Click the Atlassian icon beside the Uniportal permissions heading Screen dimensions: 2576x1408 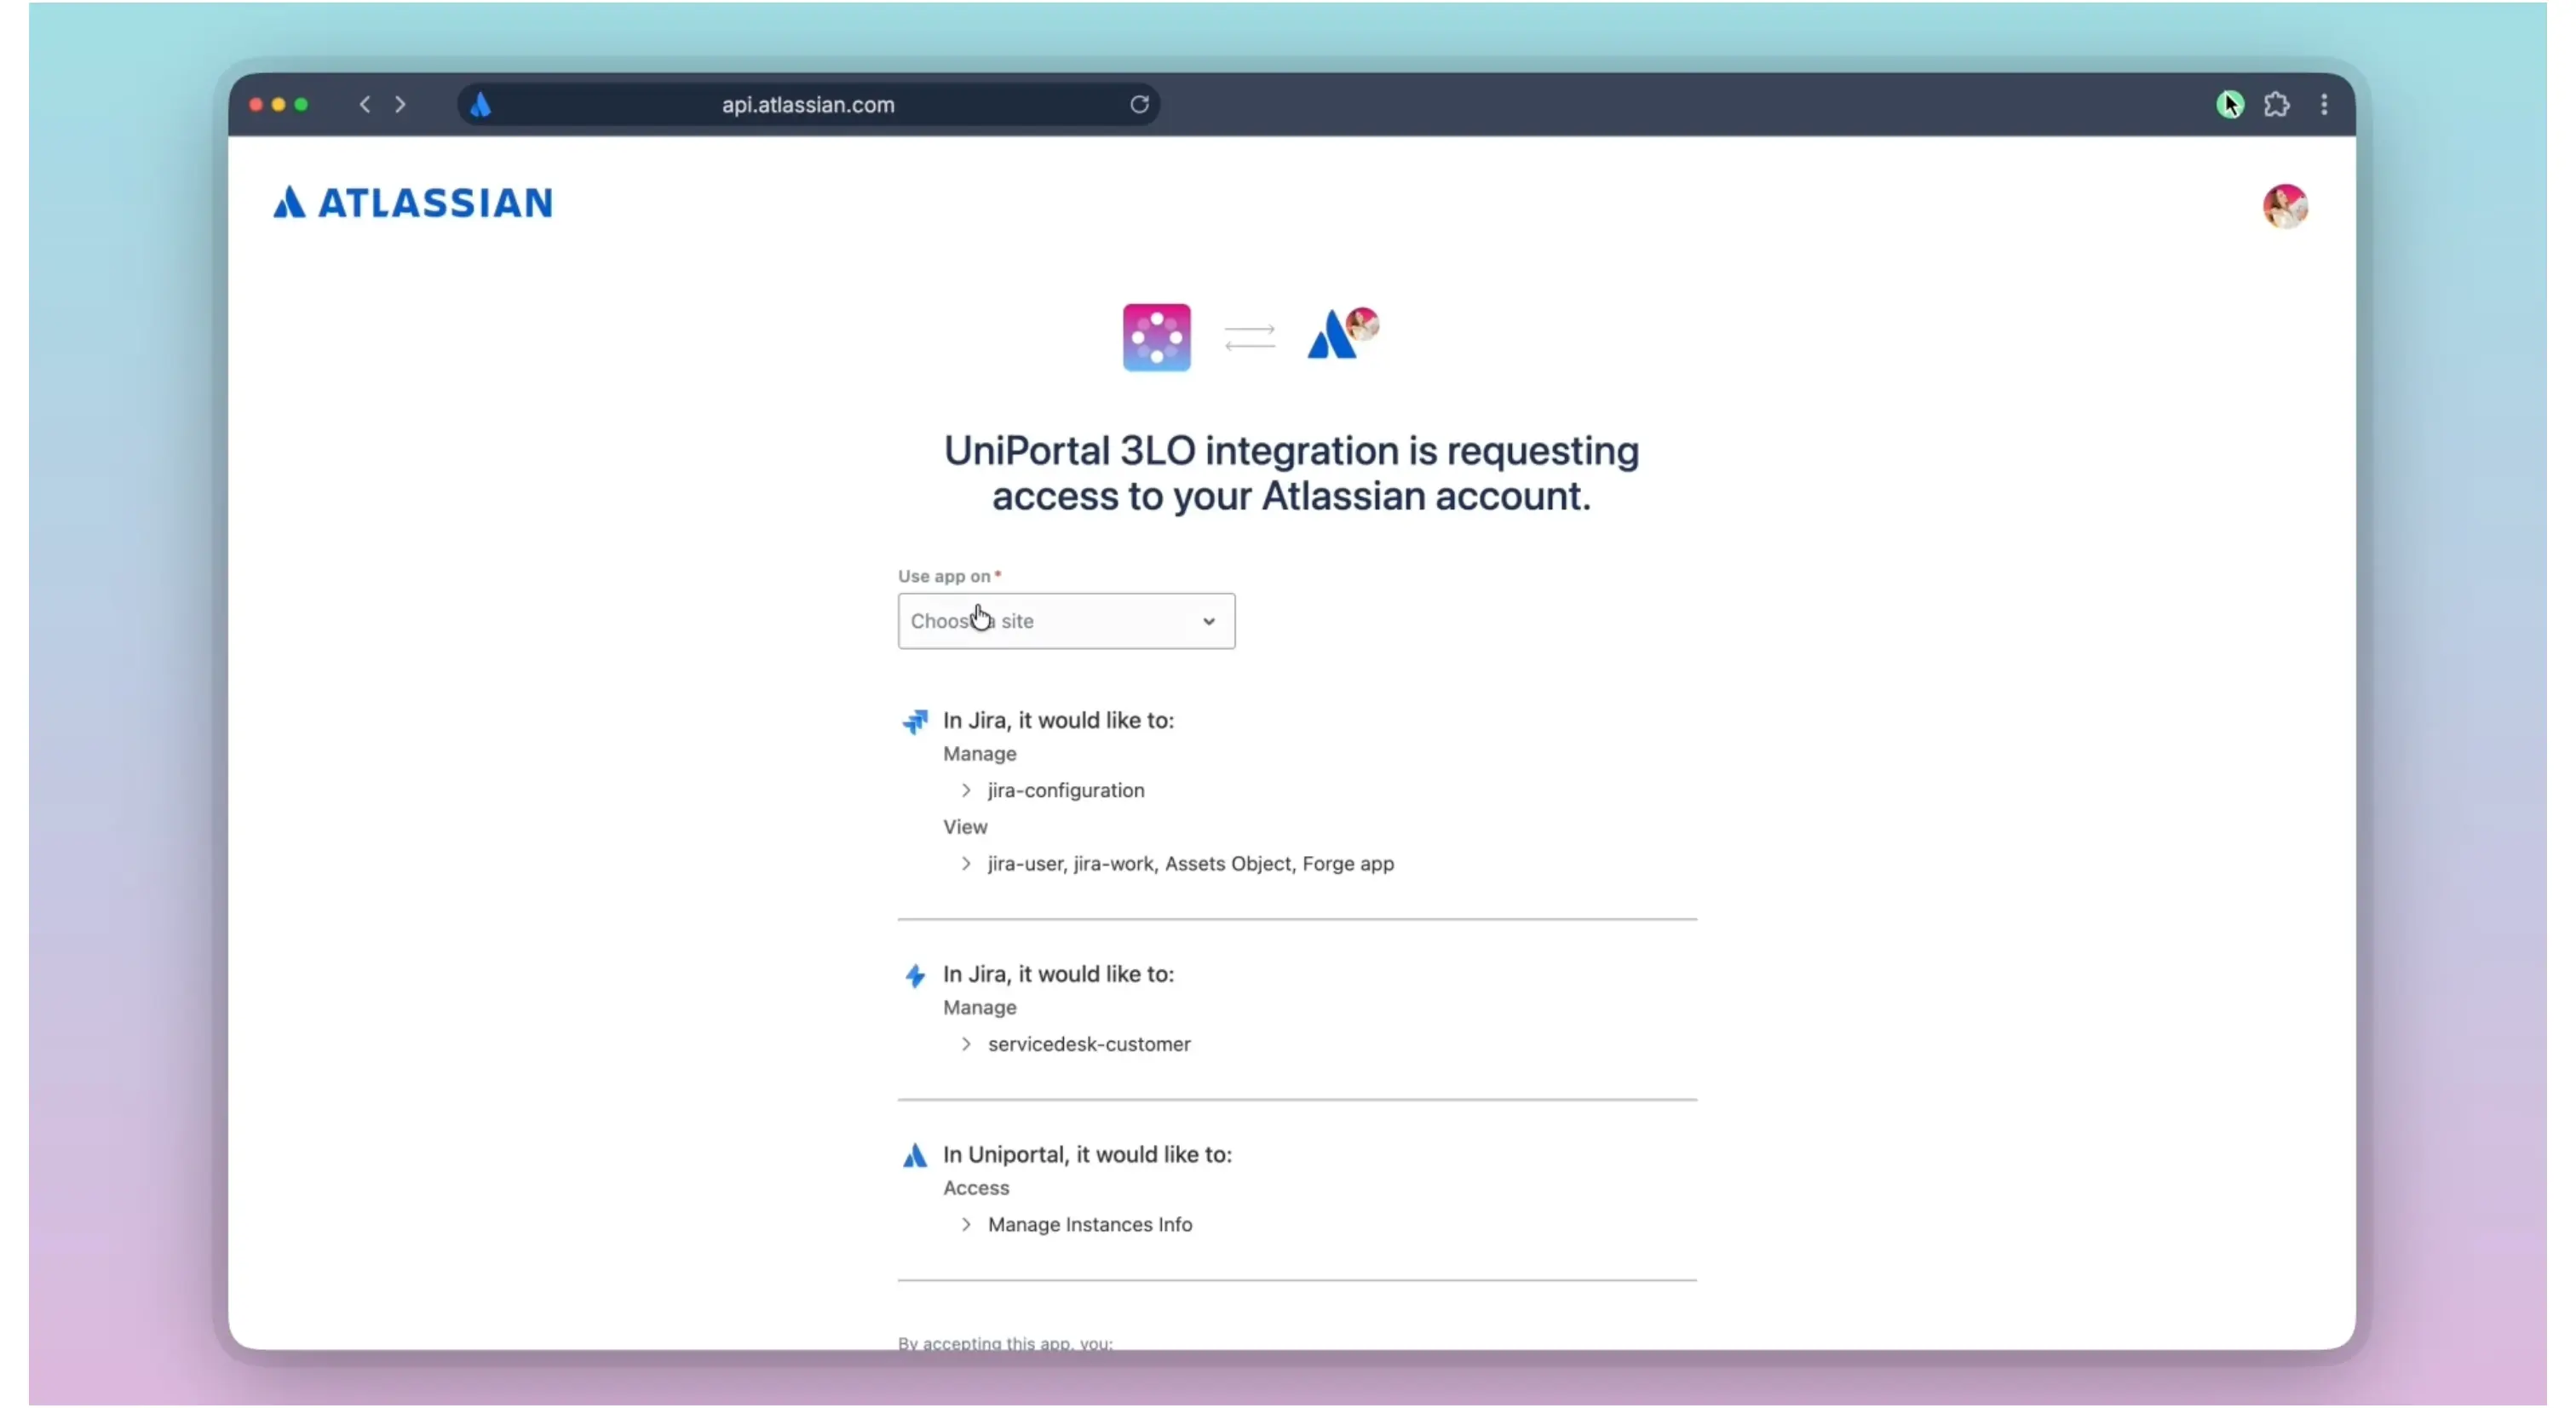(914, 1155)
